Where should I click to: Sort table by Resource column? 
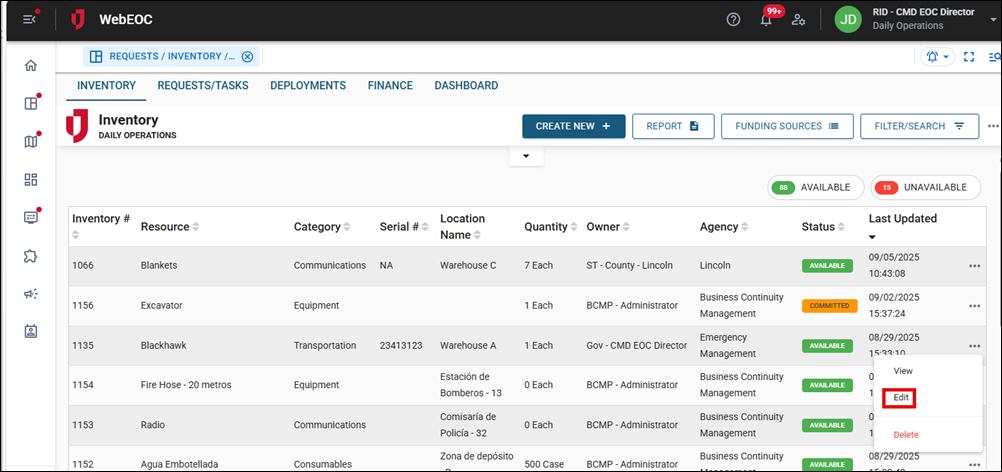170,227
